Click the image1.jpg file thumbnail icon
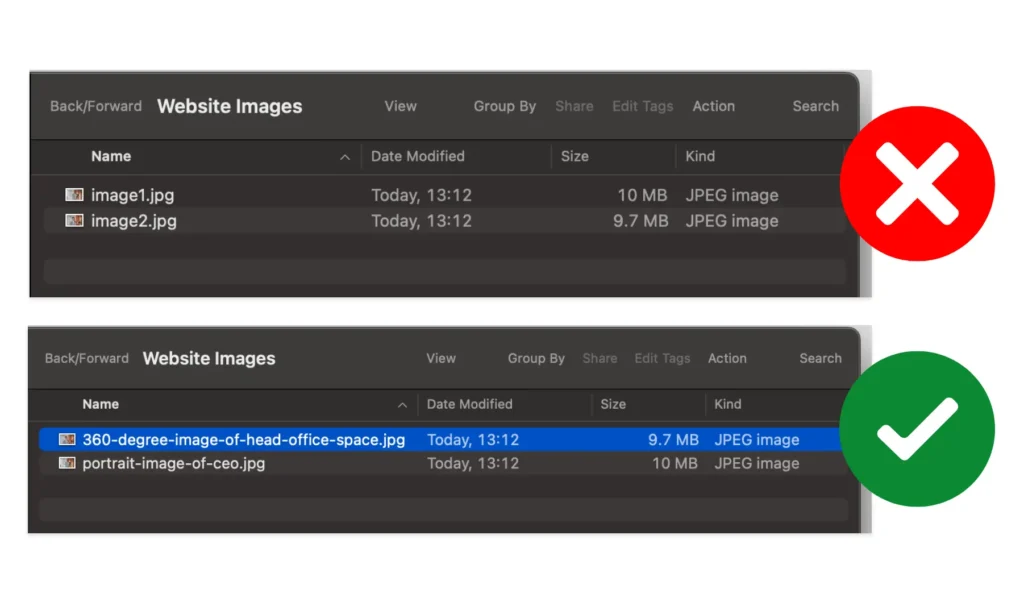1024x614 pixels. tap(74, 195)
